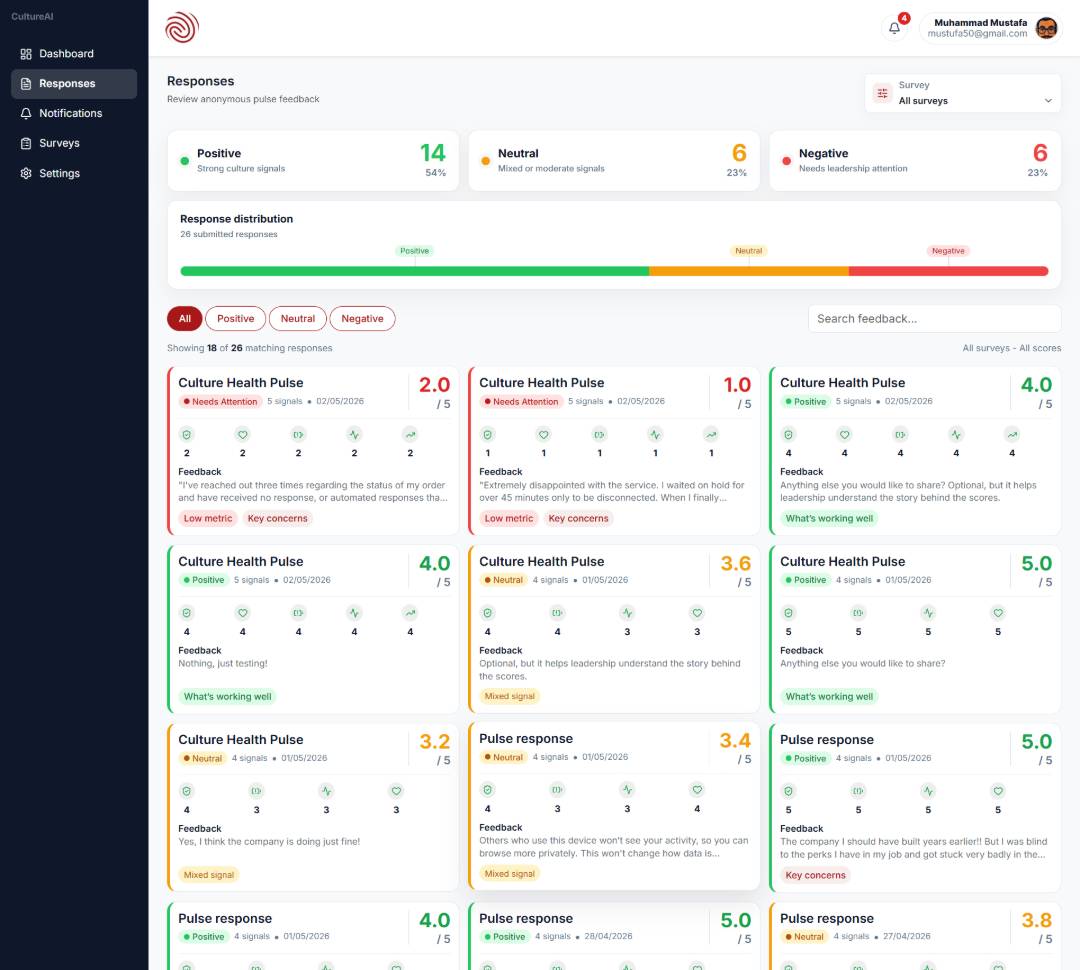Click Key concerns tag on 5.0 Pulse response card
This screenshot has width=1080, height=970.
816,875
